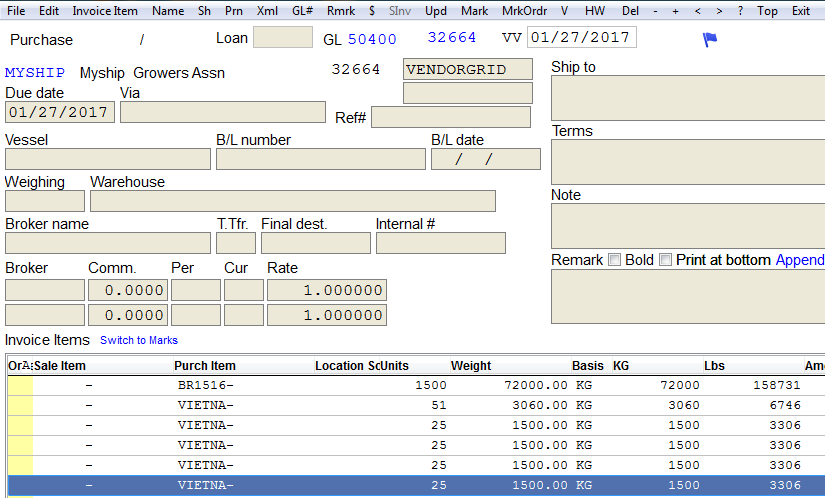Click the Warehouse input field
825x498 pixels.
(293, 201)
